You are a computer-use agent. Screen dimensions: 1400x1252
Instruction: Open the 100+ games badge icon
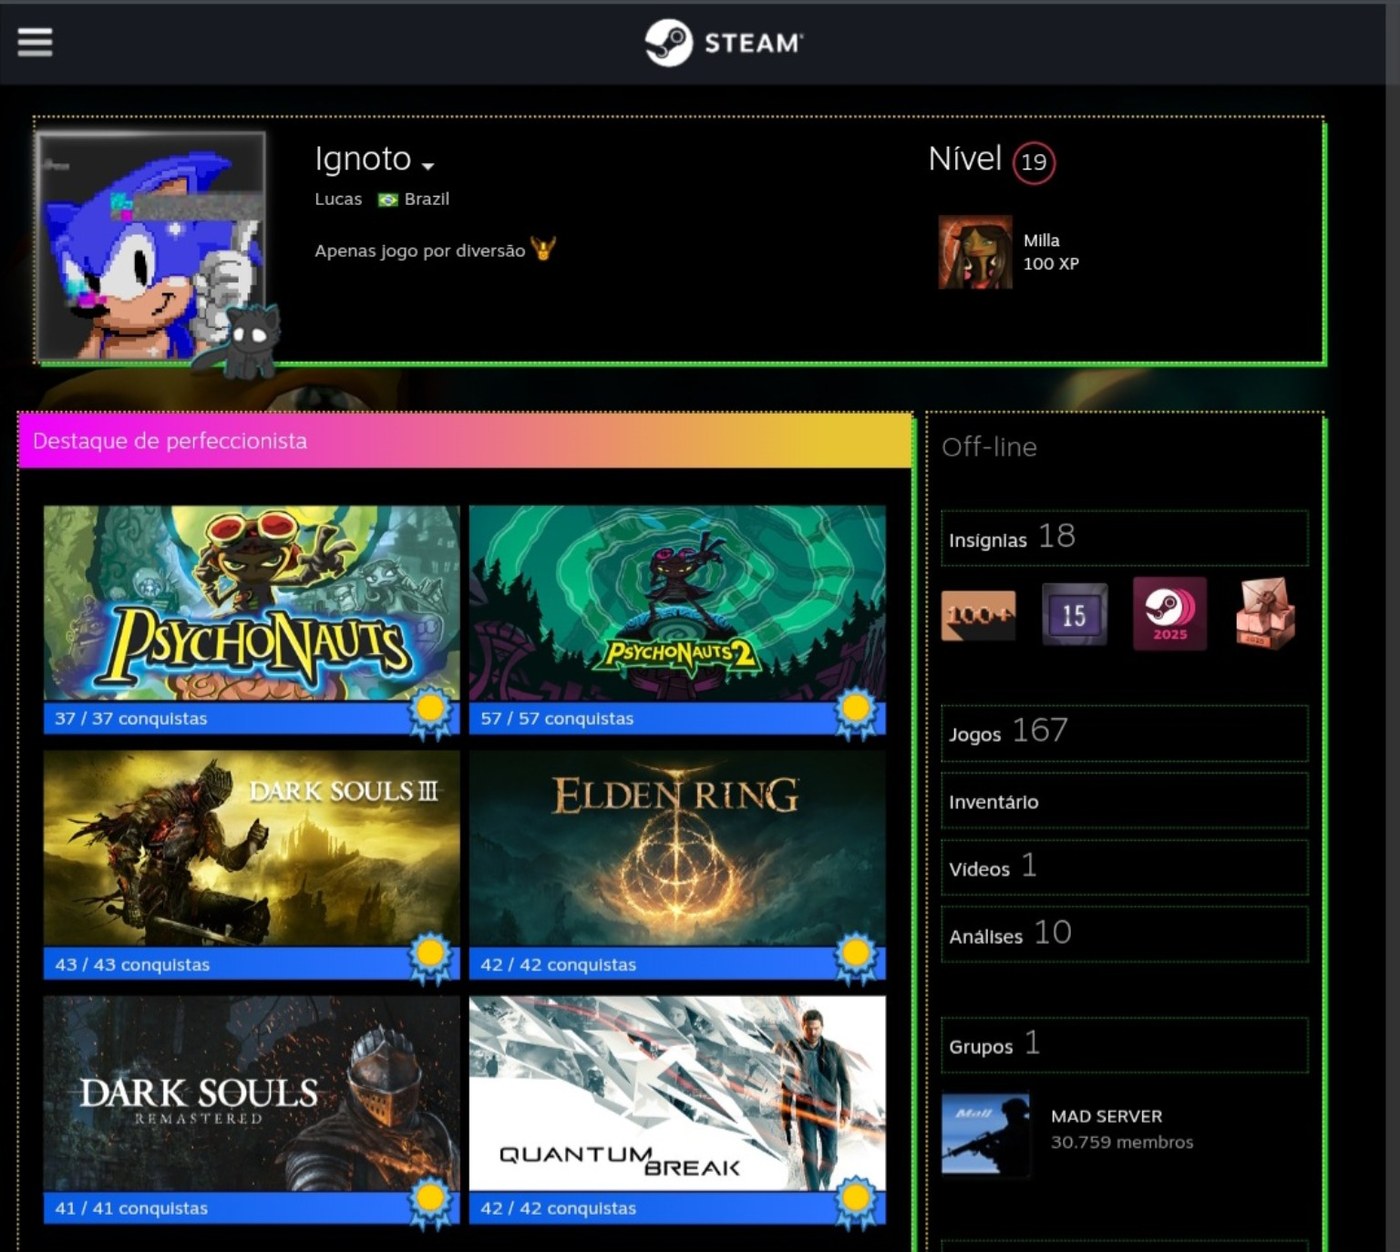coord(978,614)
